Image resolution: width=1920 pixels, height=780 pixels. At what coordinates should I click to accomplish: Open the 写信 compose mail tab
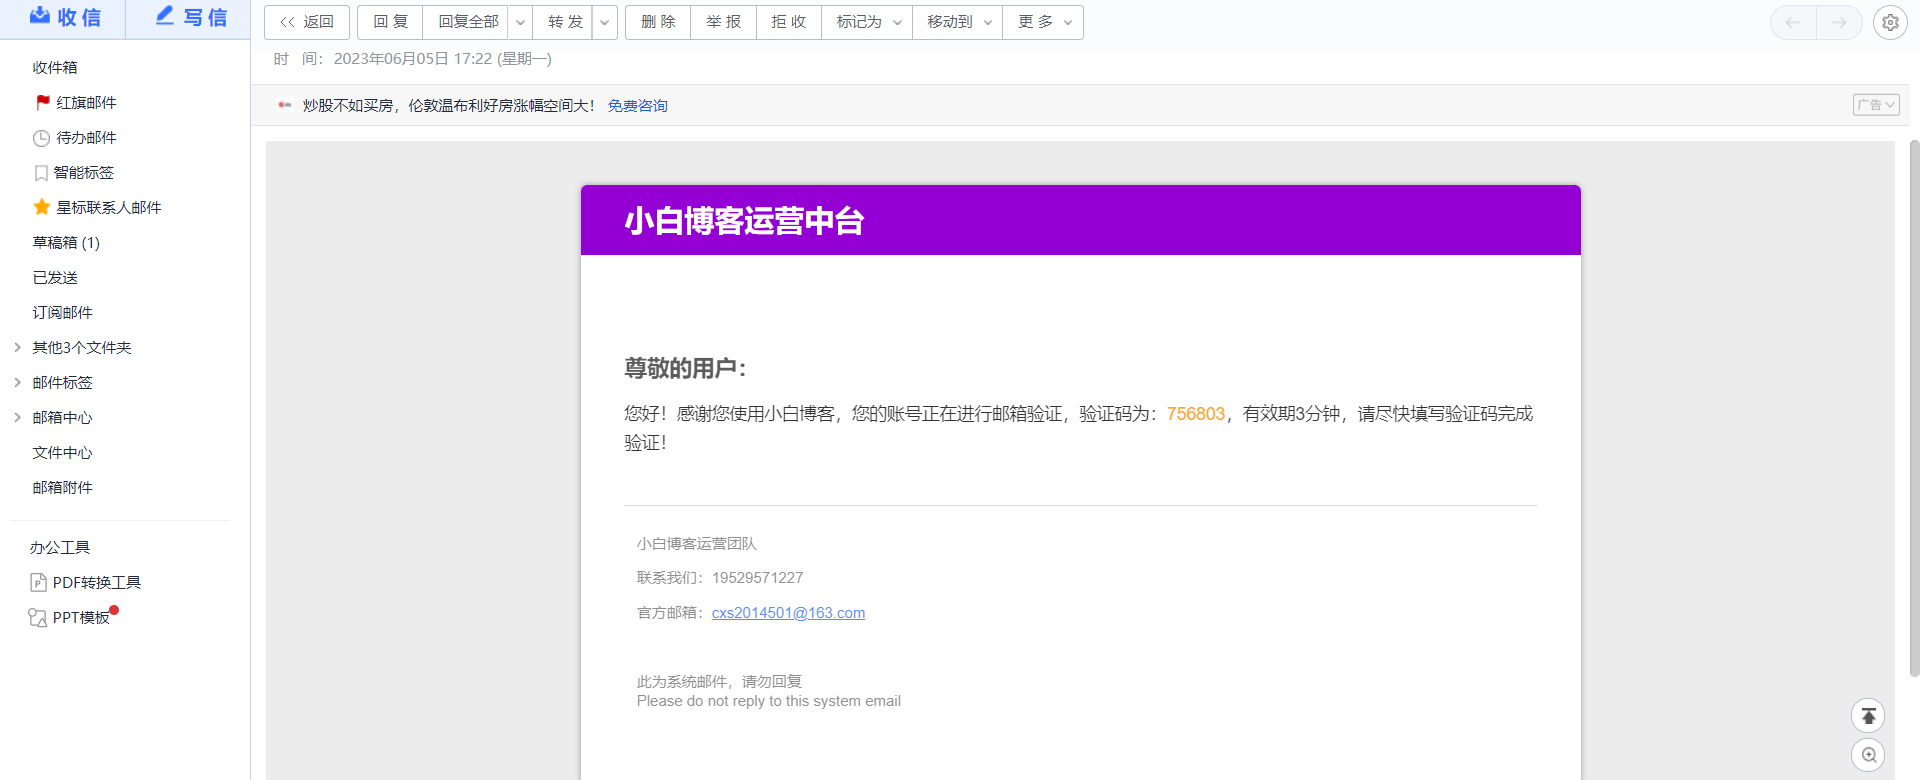[x=188, y=18]
